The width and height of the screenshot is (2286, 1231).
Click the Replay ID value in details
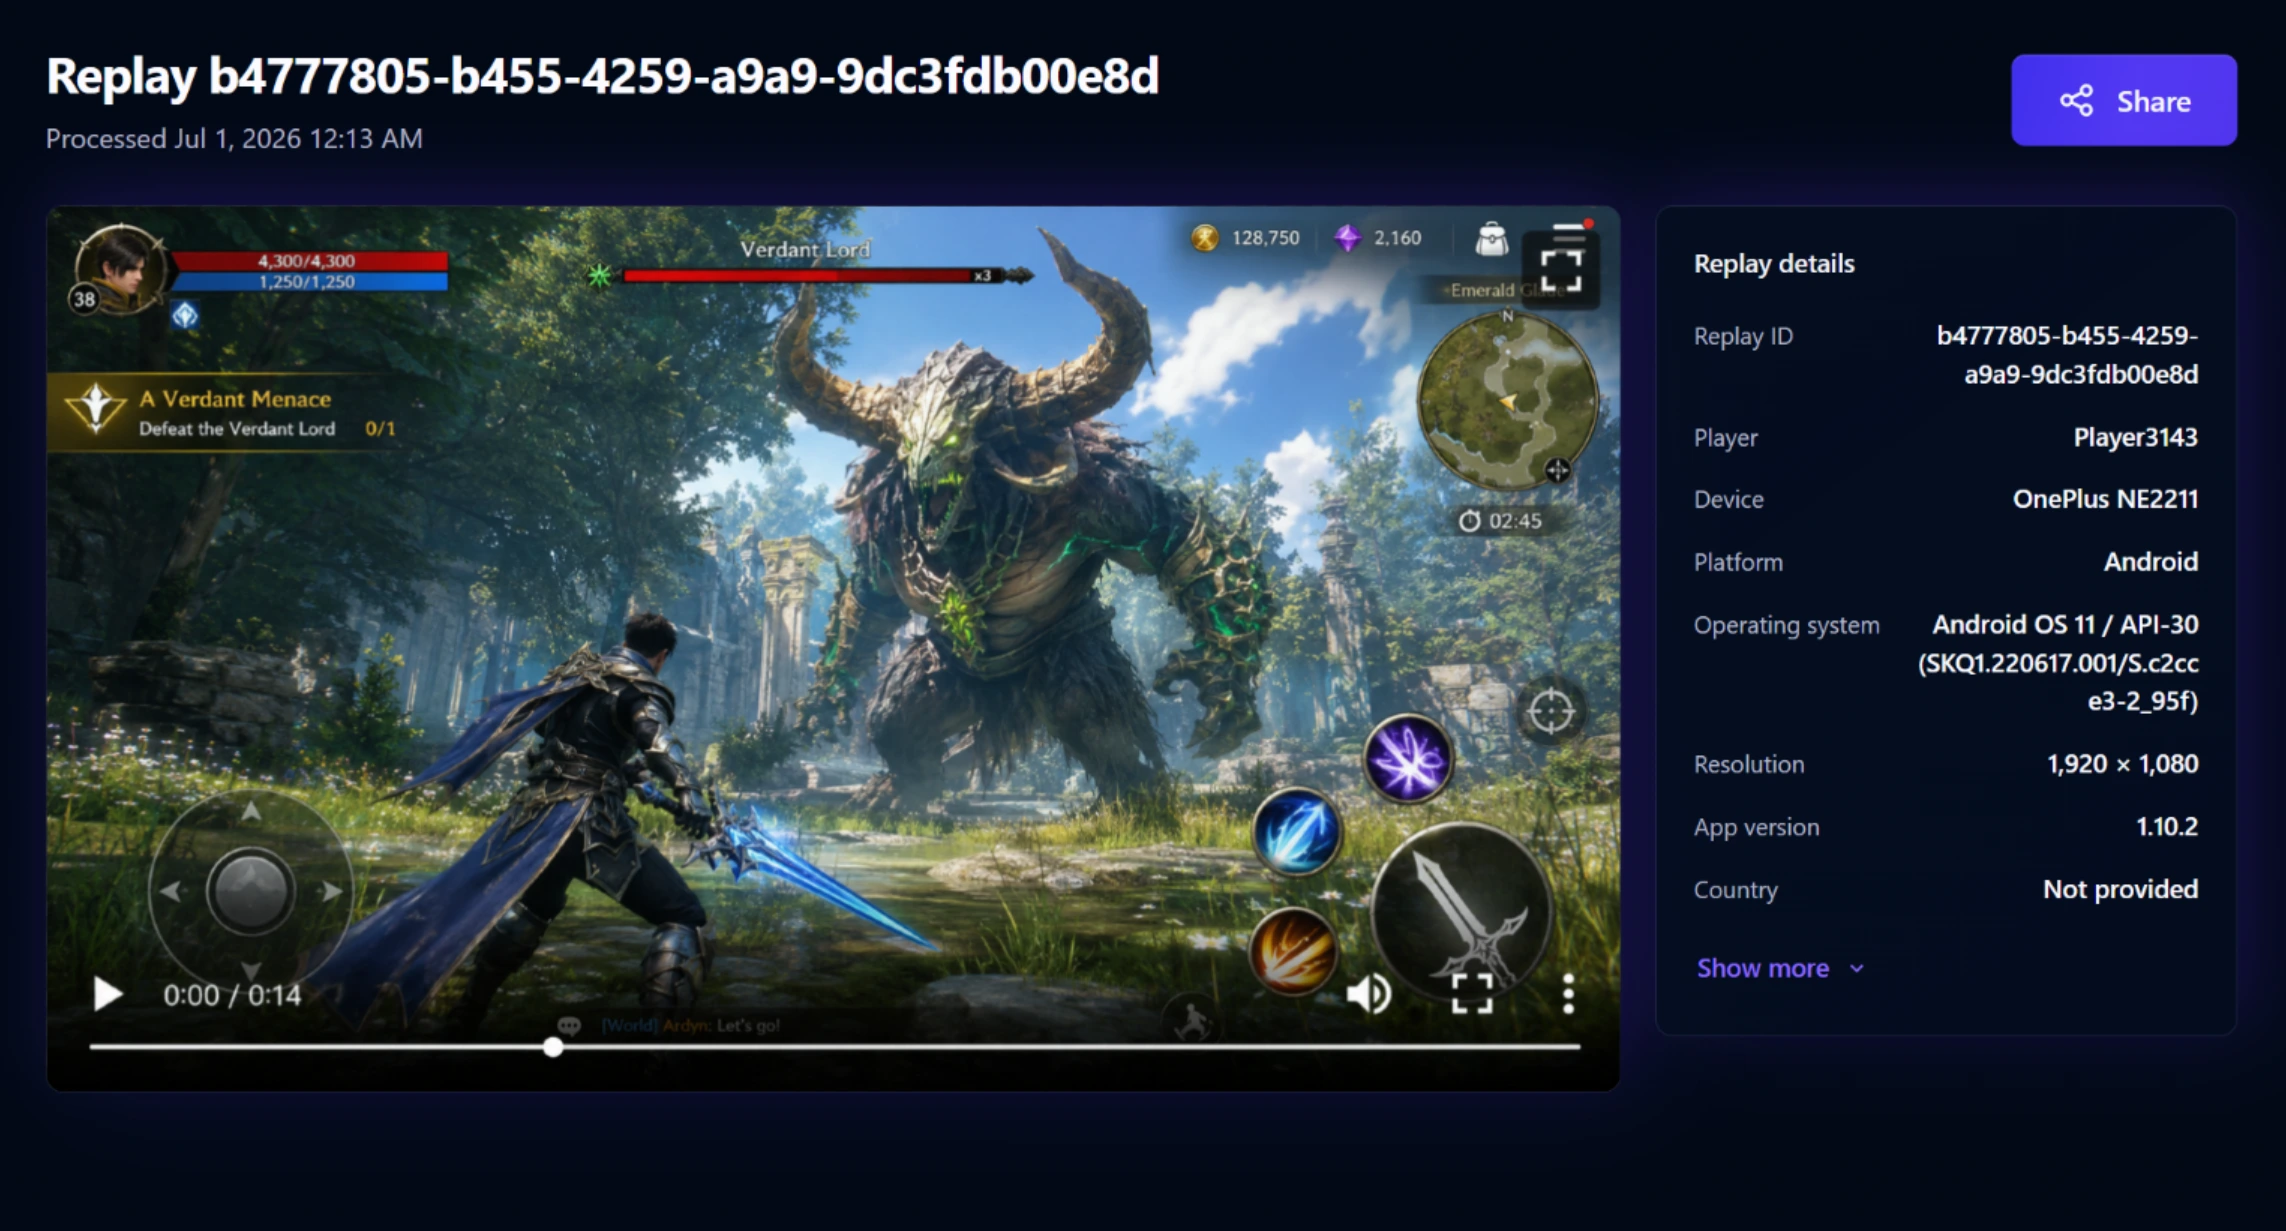(2067, 354)
